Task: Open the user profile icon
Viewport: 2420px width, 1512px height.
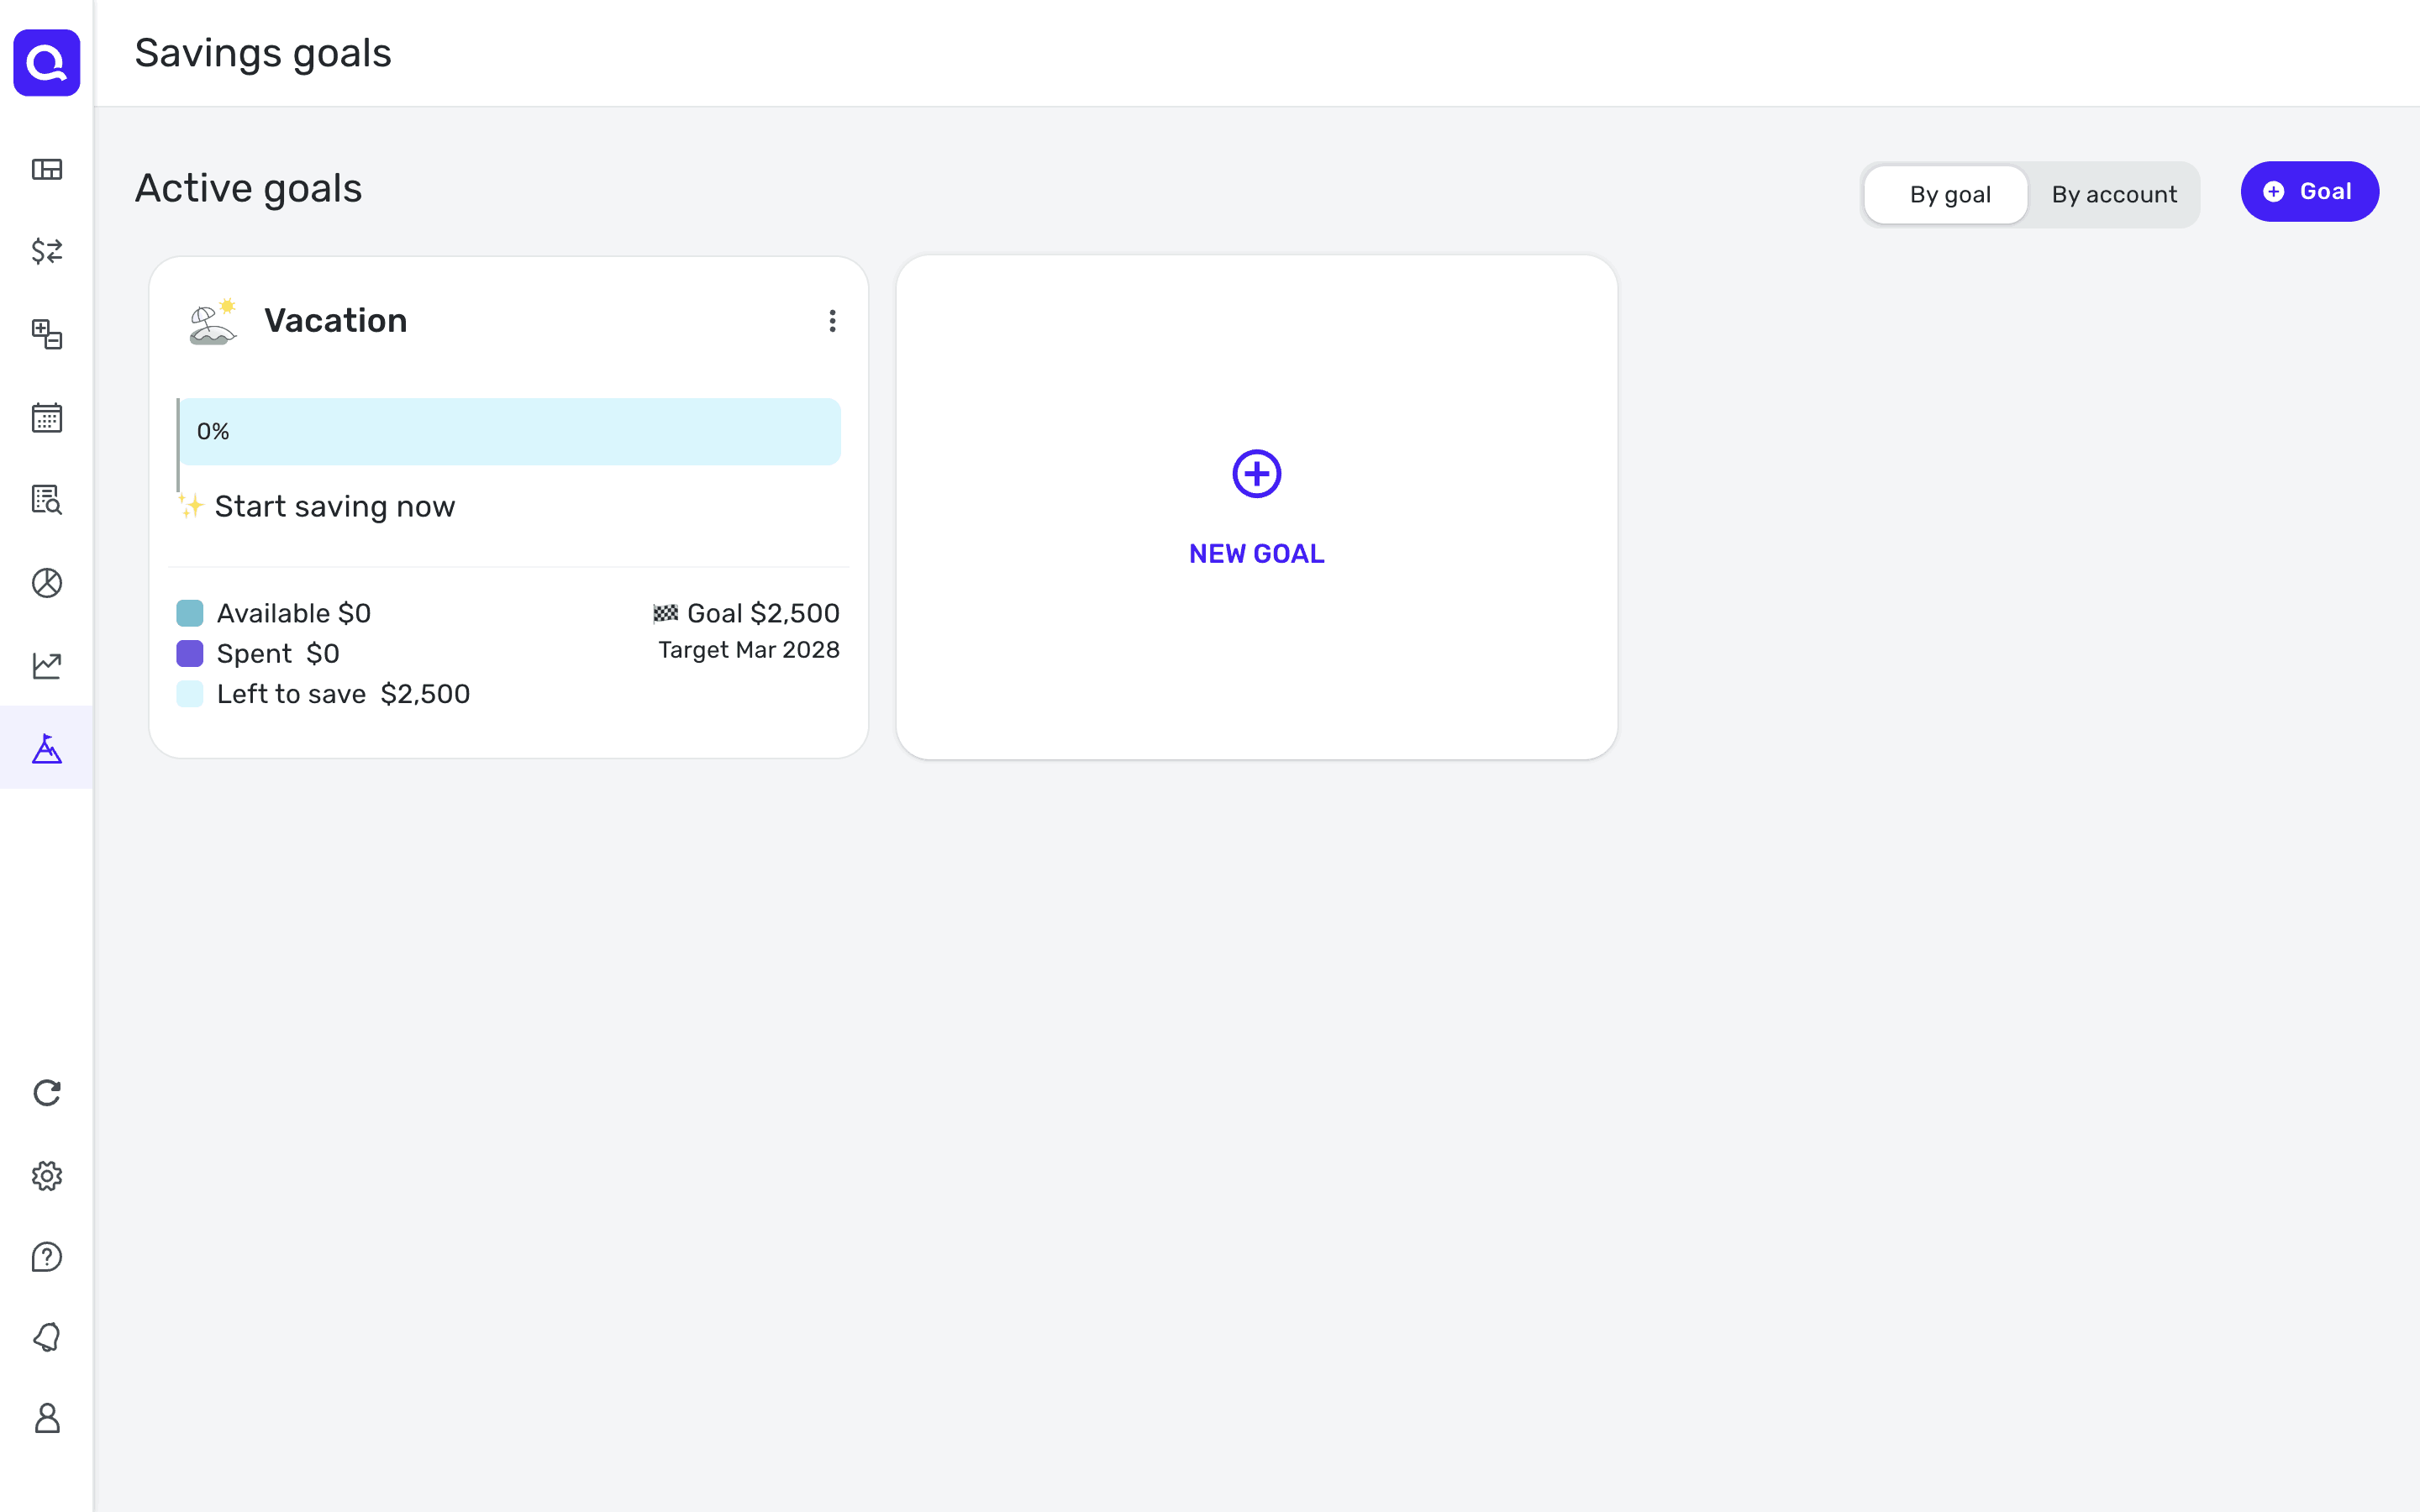Action: pos(47,1418)
